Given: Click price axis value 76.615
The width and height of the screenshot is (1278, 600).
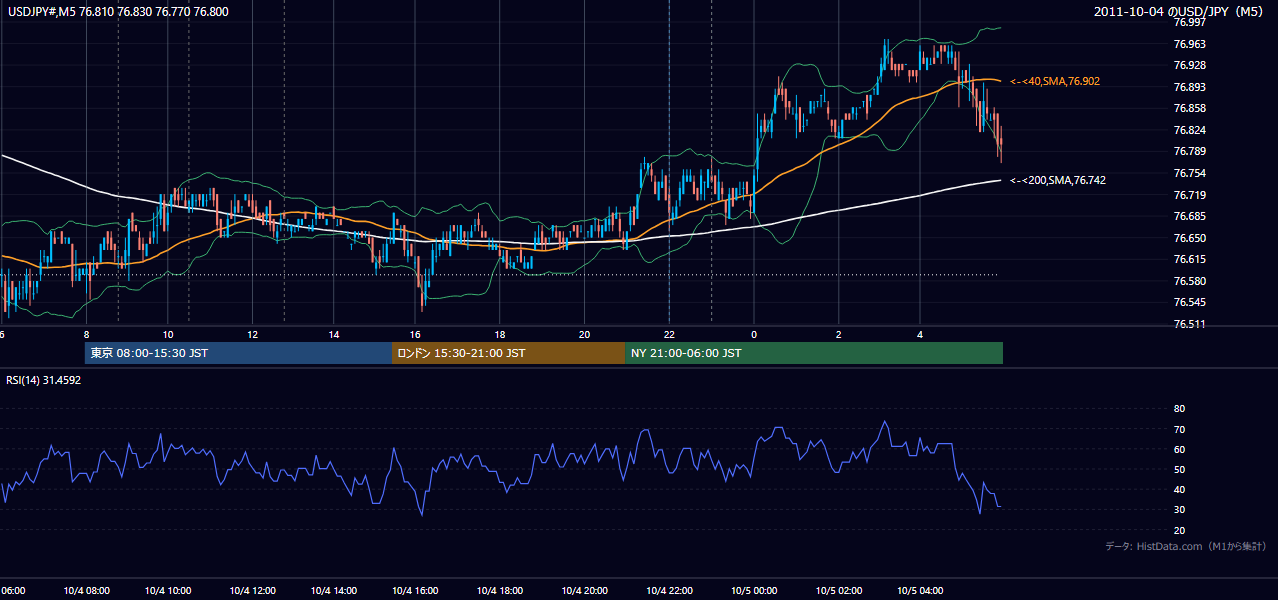Looking at the screenshot, I should 1189,259.
